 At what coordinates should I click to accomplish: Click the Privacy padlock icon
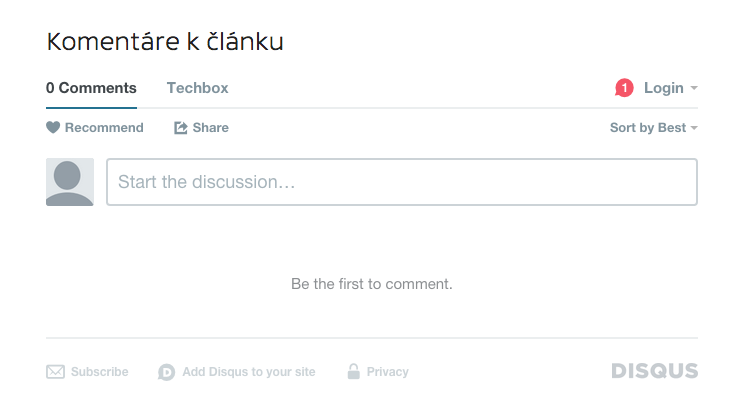(353, 371)
